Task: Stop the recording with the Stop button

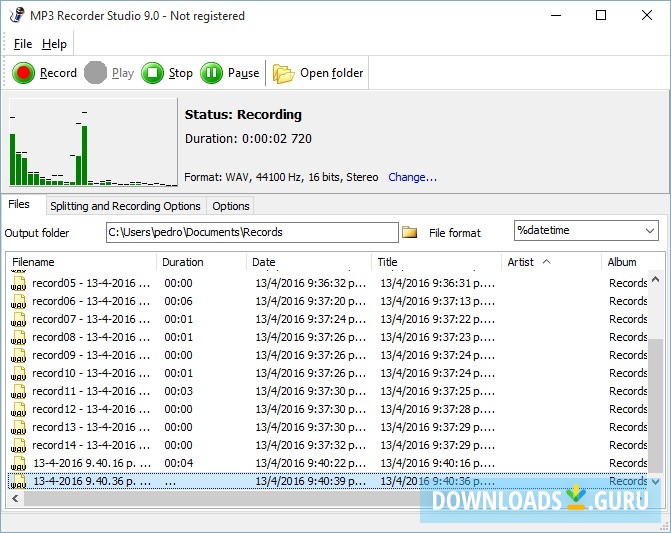Action: (x=167, y=73)
